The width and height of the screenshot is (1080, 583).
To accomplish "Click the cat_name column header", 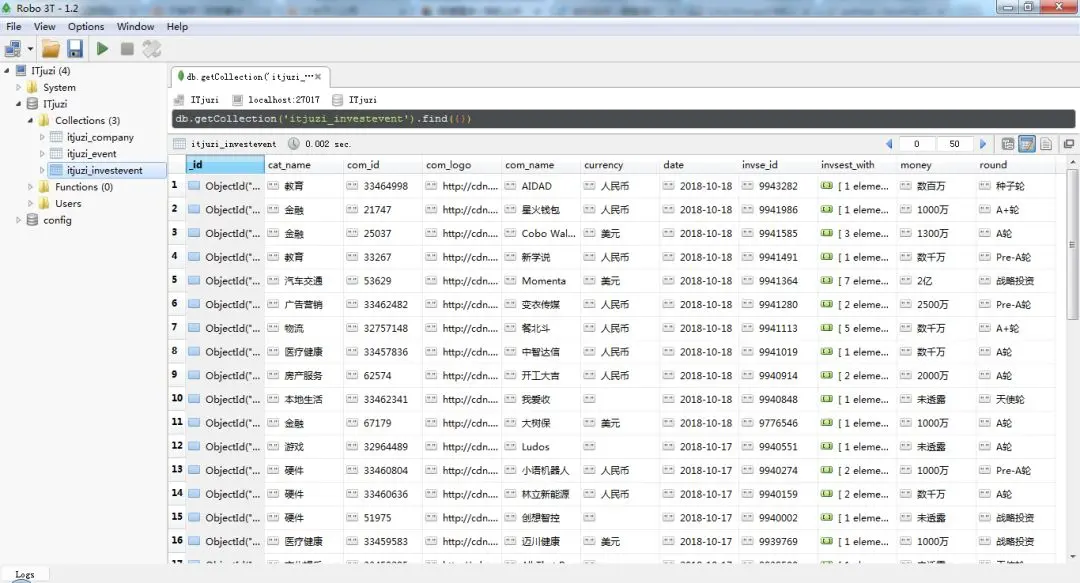I will [x=304, y=165].
